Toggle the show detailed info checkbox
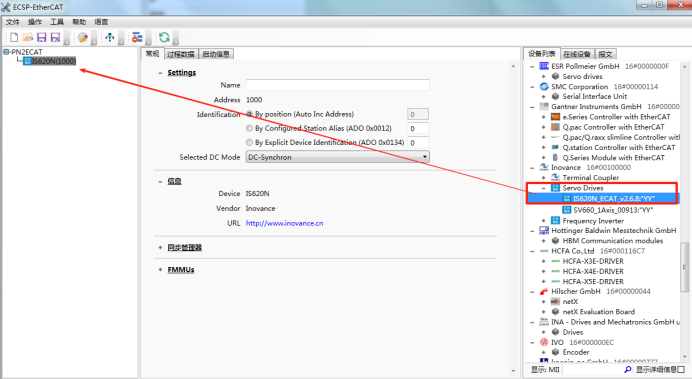 [x=681, y=369]
